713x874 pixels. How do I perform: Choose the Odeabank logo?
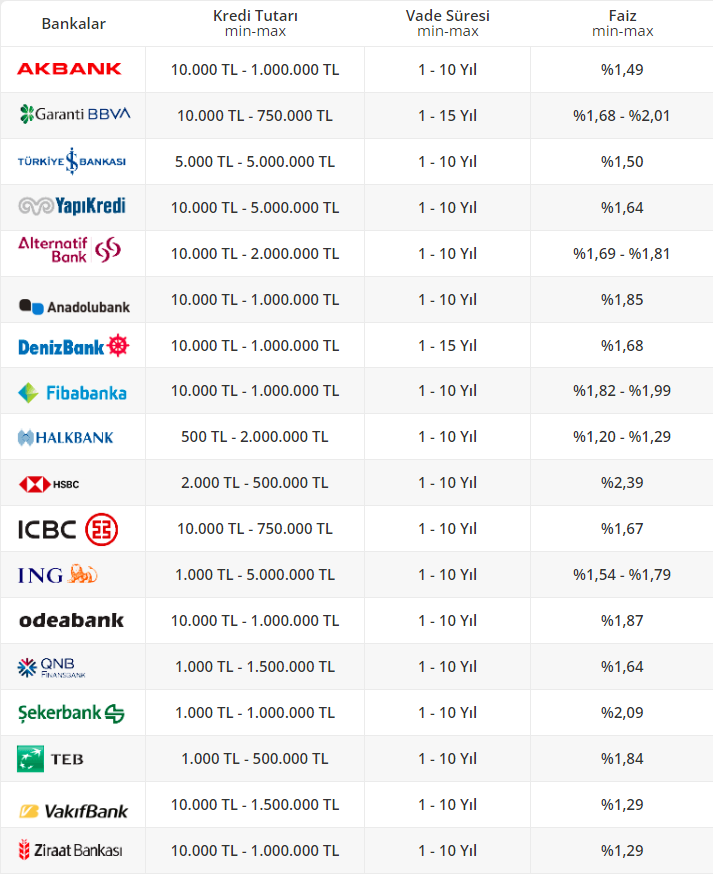(x=71, y=621)
